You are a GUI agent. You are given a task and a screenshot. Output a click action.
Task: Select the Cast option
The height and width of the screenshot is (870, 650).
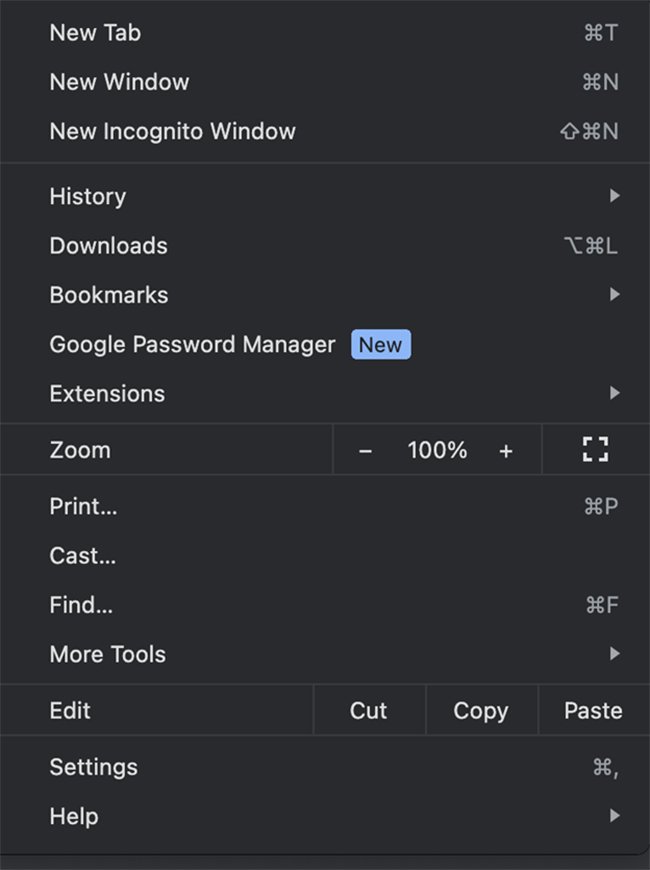click(82, 556)
